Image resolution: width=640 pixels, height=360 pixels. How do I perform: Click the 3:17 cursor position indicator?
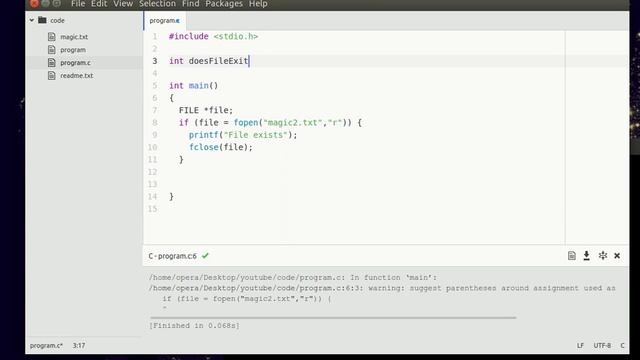(x=79, y=345)
